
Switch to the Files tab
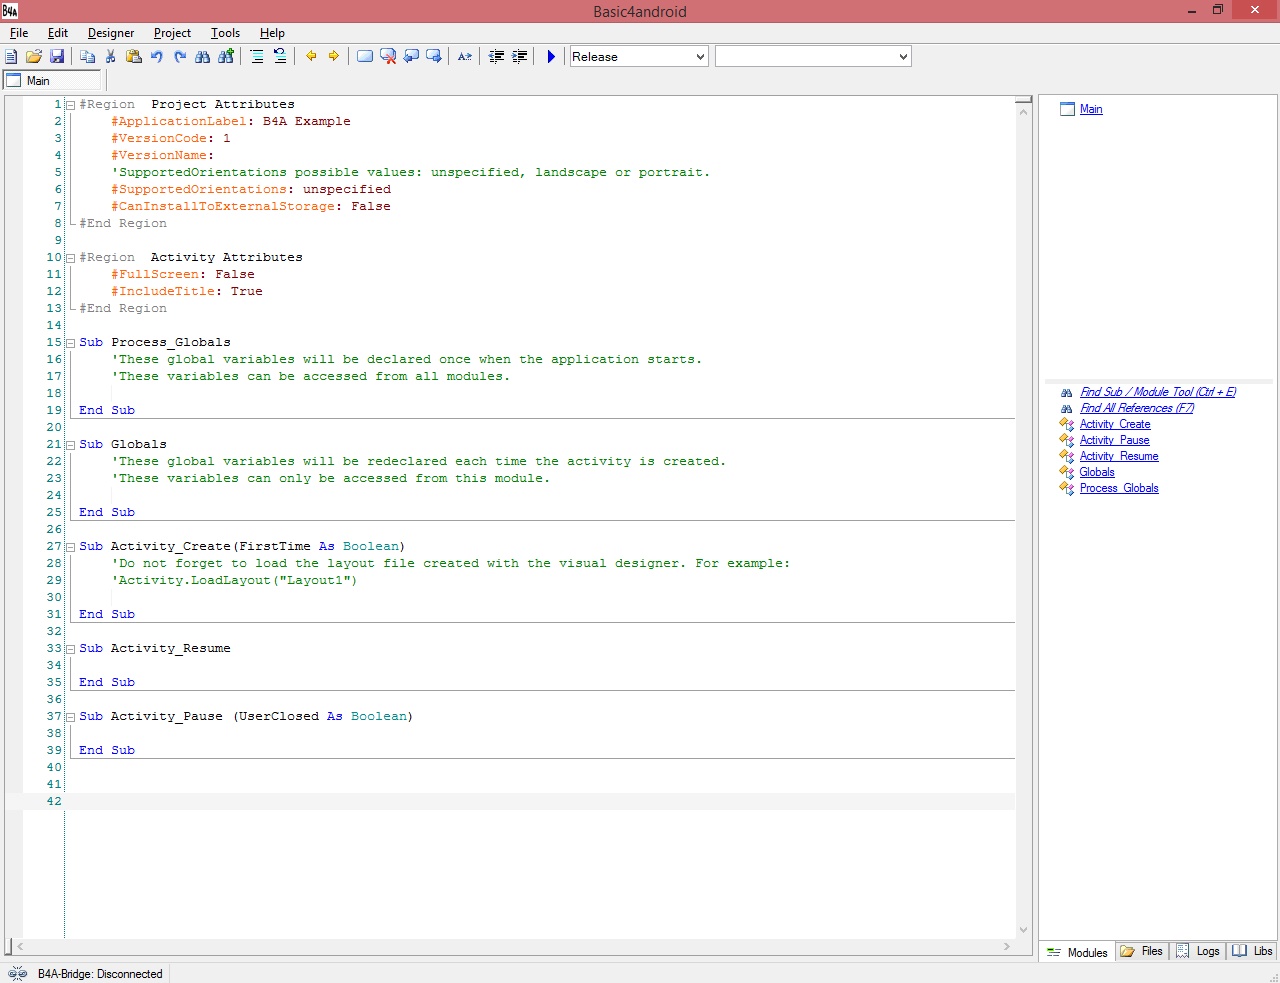tap(1141, 951)
